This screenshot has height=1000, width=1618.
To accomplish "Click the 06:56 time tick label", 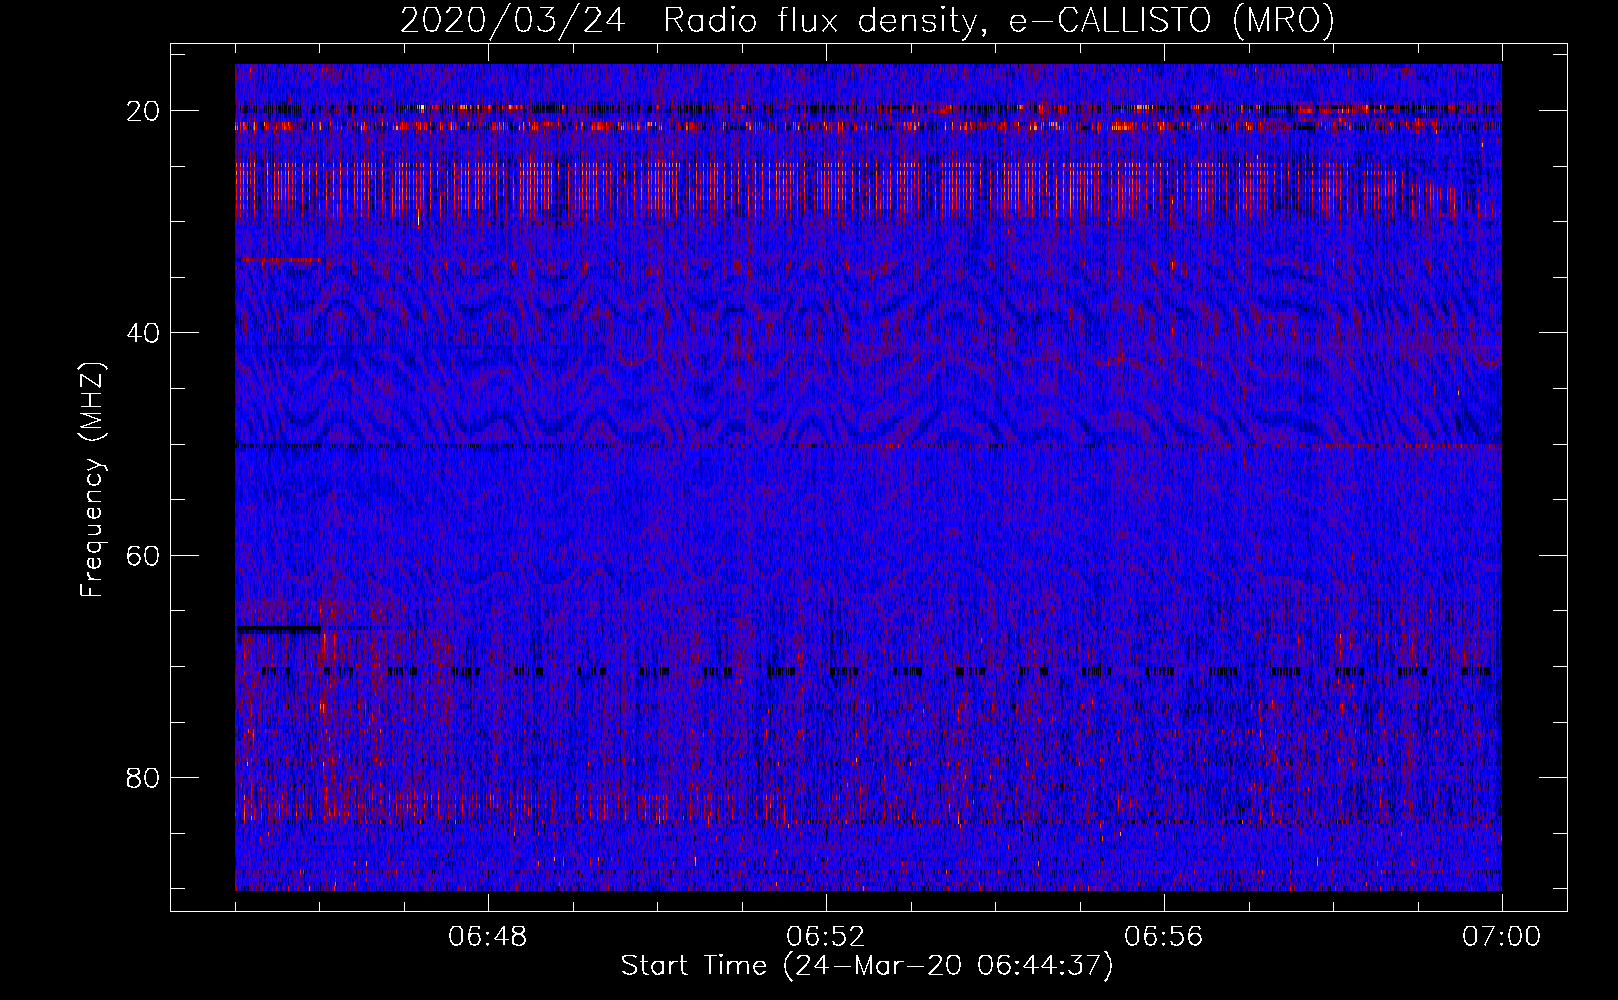I will pos(1163,937).
